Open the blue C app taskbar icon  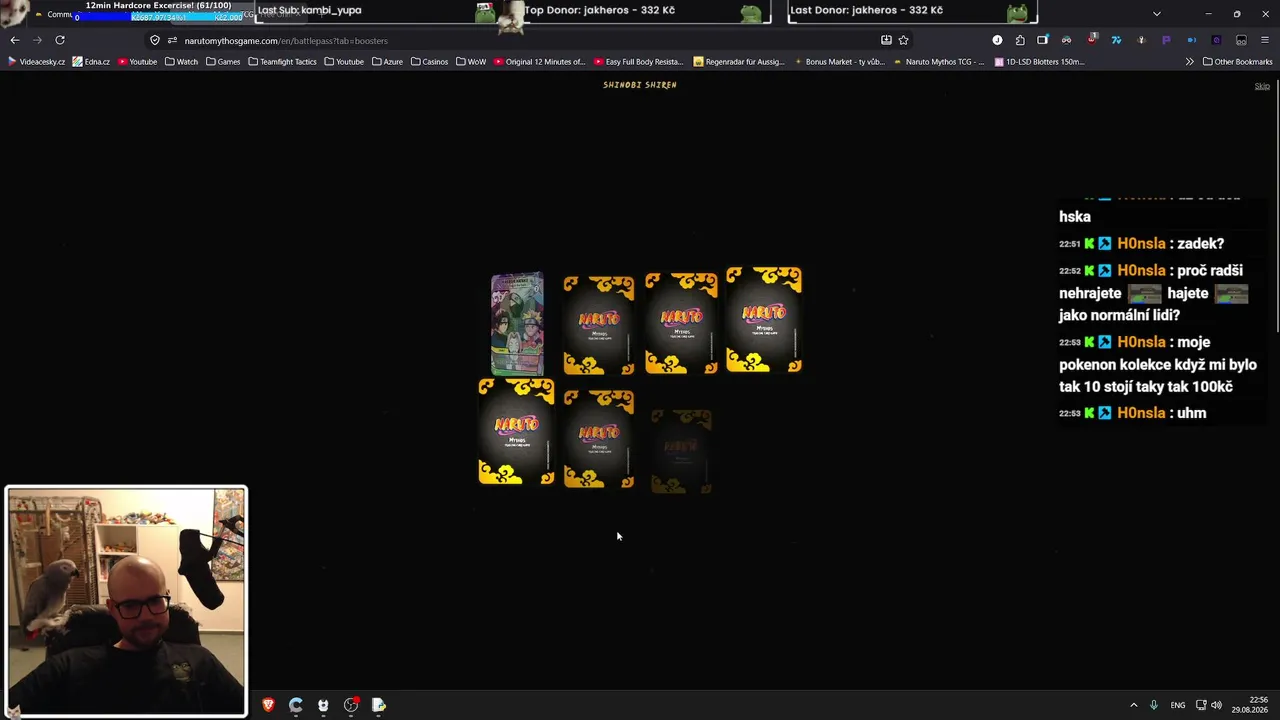(295, 705)
